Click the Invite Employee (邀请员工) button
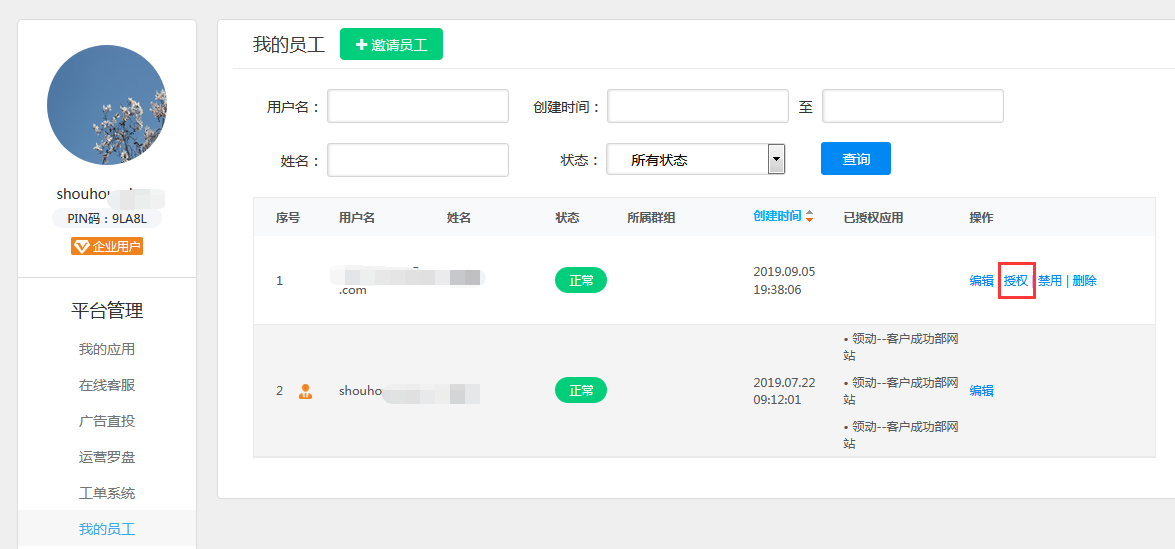The width and height of the screenshot is (1175, 549). coord(391,45)
